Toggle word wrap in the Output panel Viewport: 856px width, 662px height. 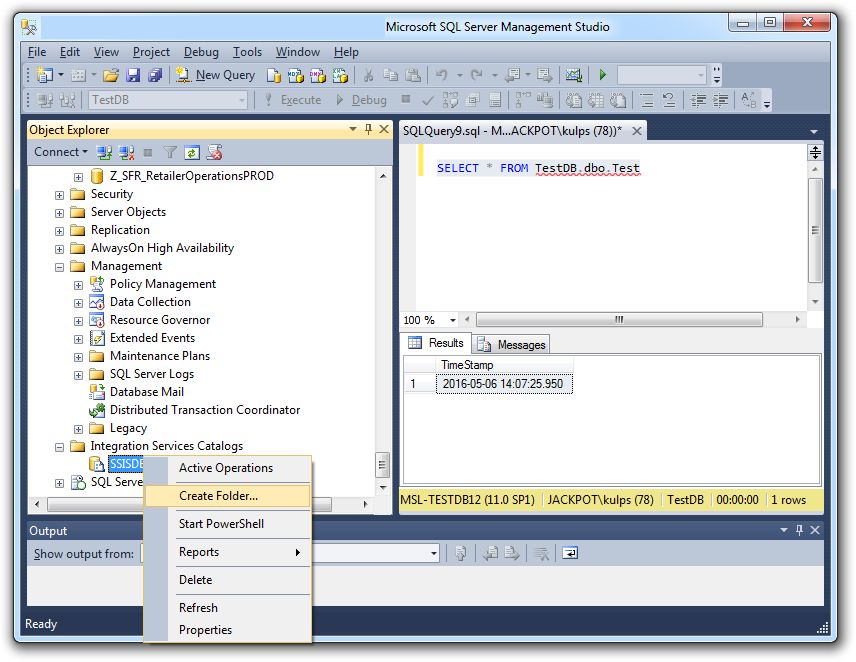click(570, 553)
